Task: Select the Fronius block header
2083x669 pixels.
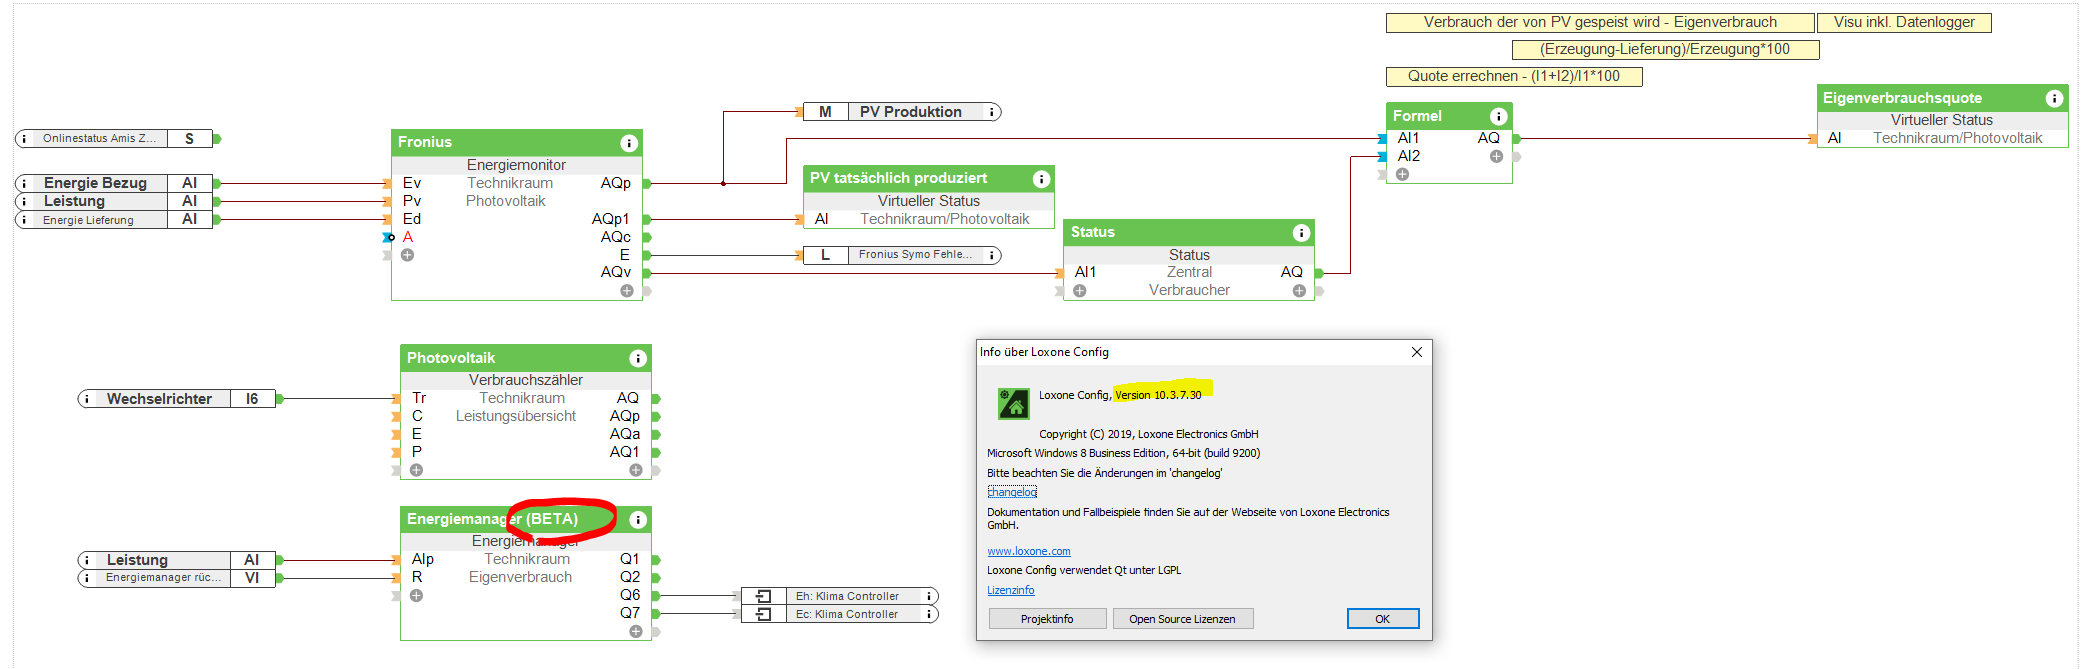Action: tap(516, 143)
